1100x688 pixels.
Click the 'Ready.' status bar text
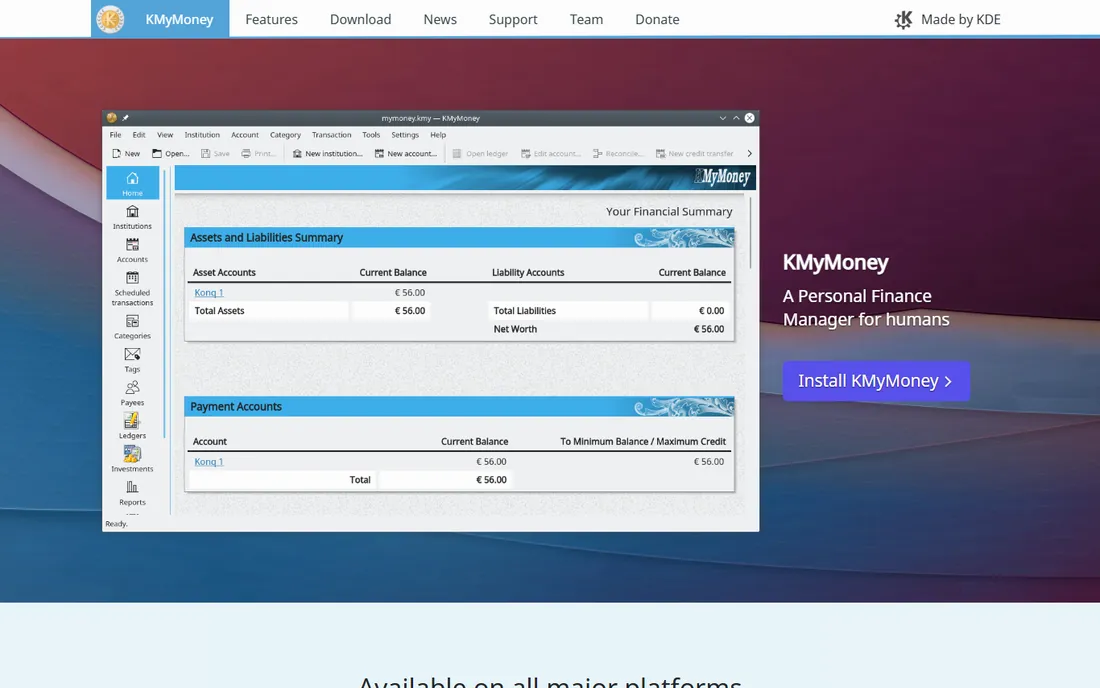pyautogui.click(x=116, y=523)
